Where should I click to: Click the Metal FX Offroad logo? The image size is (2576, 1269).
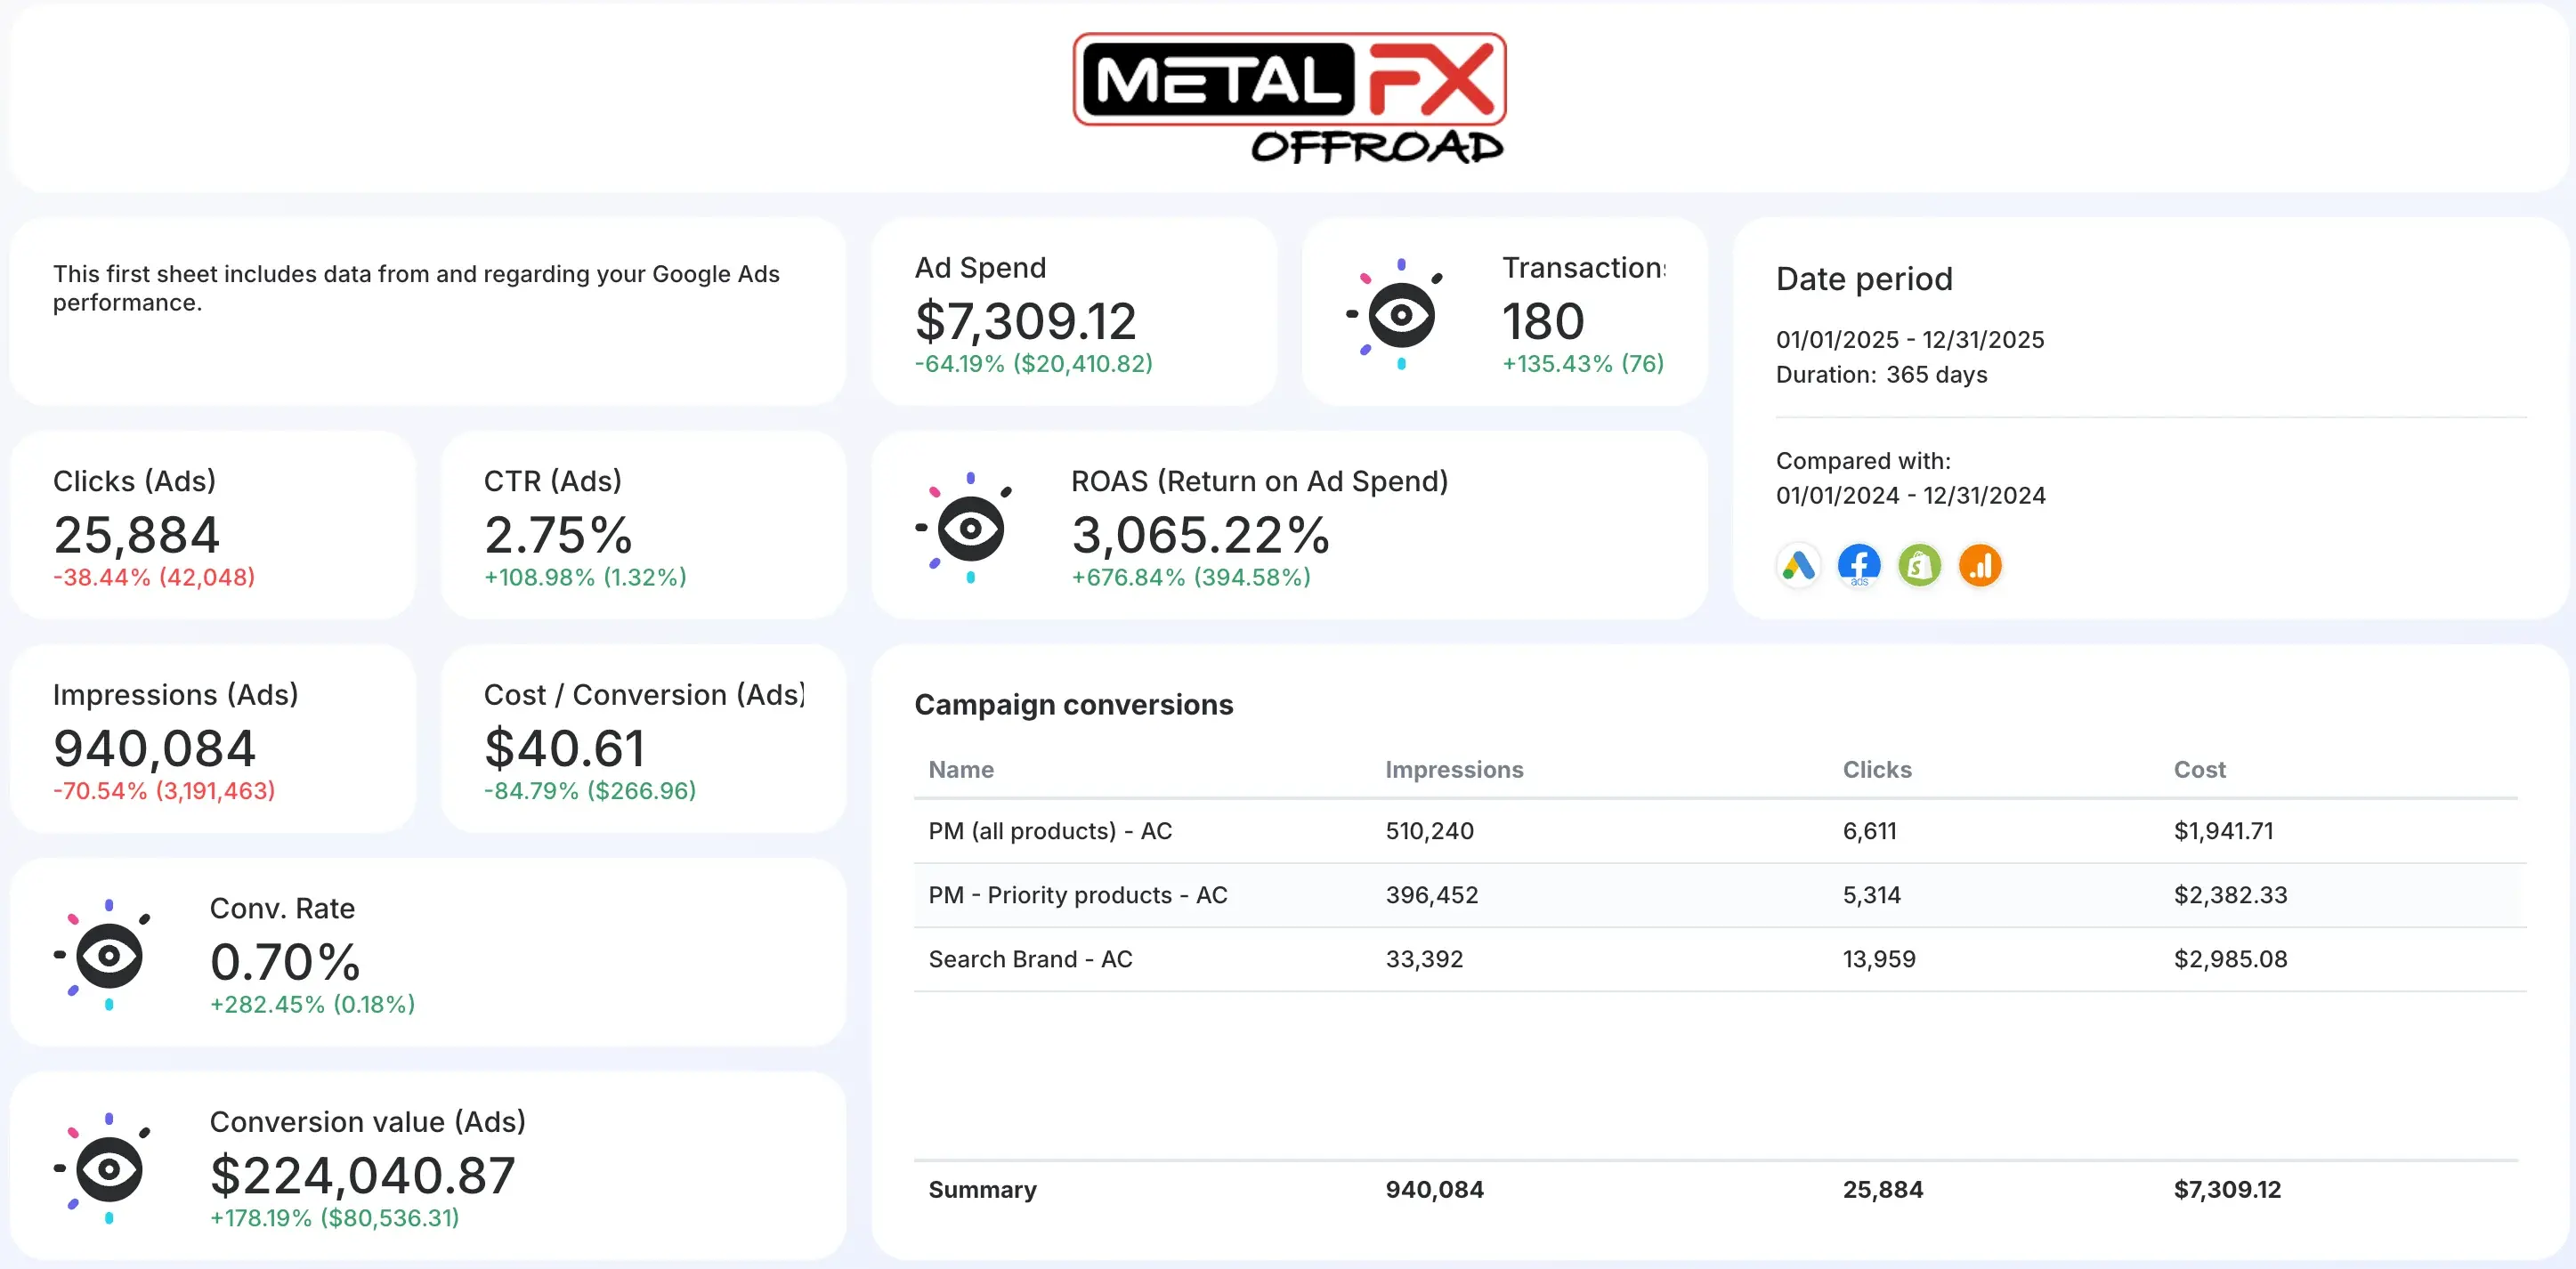(x=1289, y=98)
